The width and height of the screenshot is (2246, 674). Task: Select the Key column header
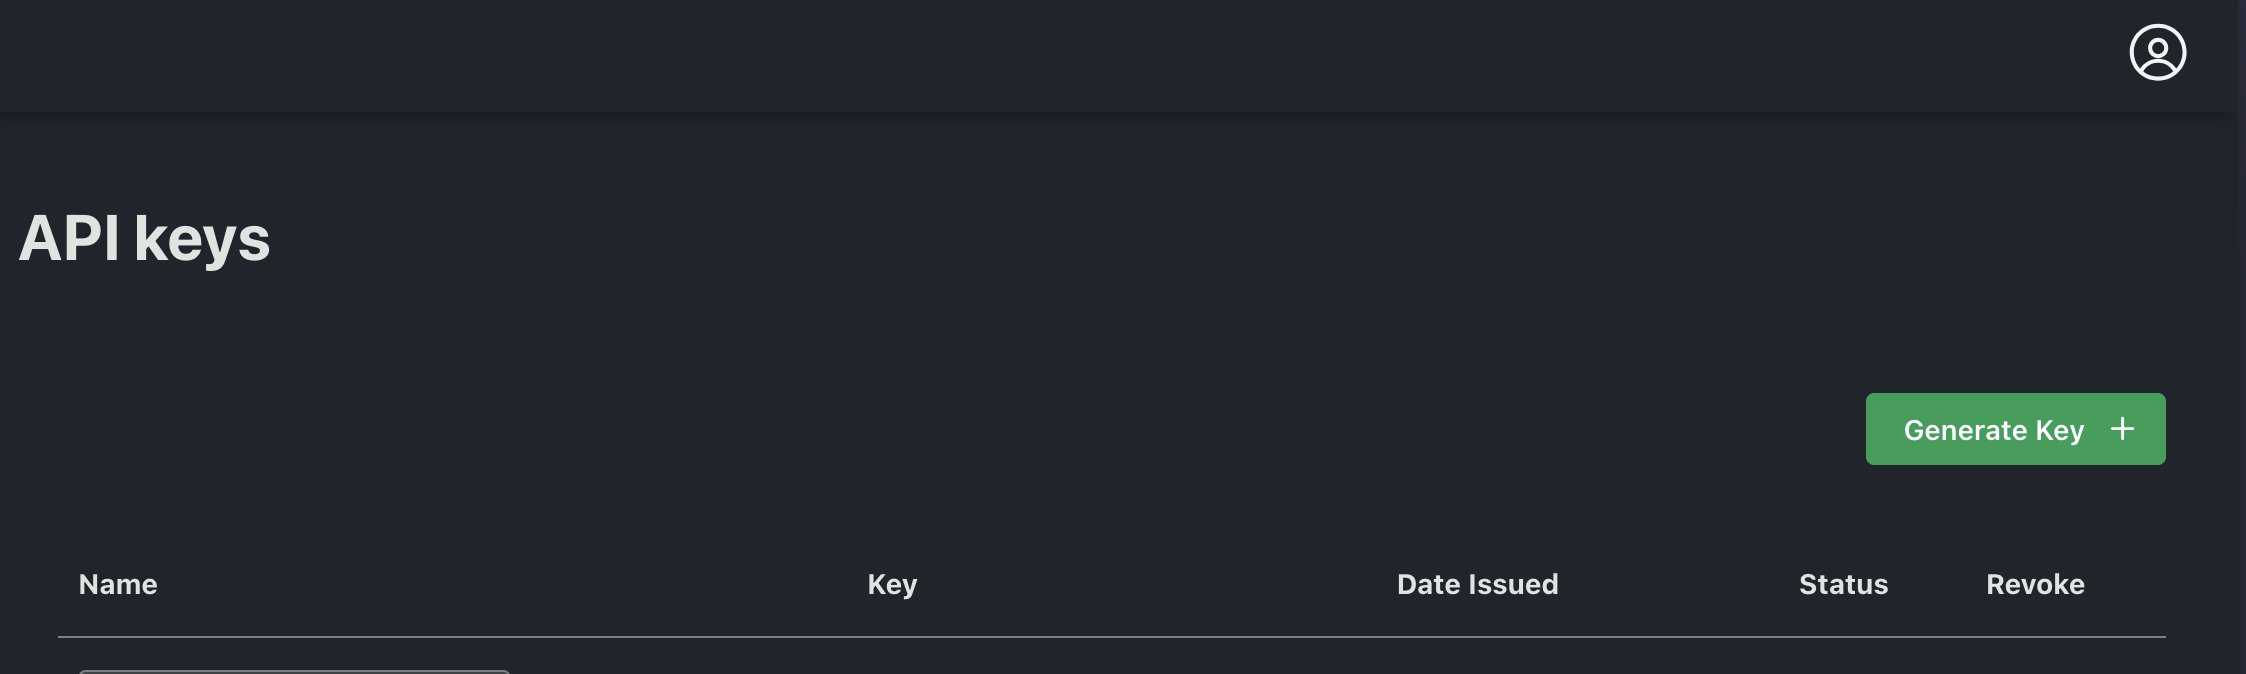pos(892,584)
